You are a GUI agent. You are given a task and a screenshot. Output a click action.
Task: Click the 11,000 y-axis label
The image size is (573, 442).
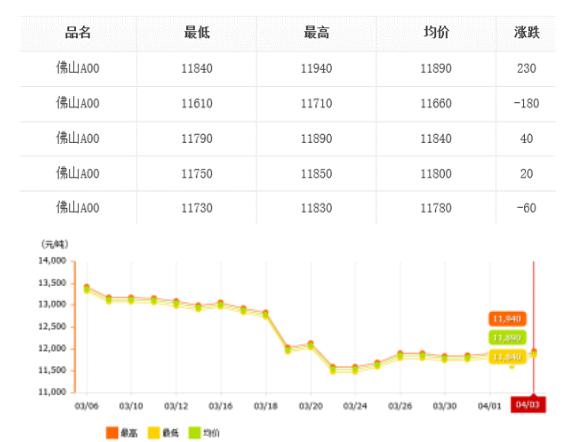(53, 392)
